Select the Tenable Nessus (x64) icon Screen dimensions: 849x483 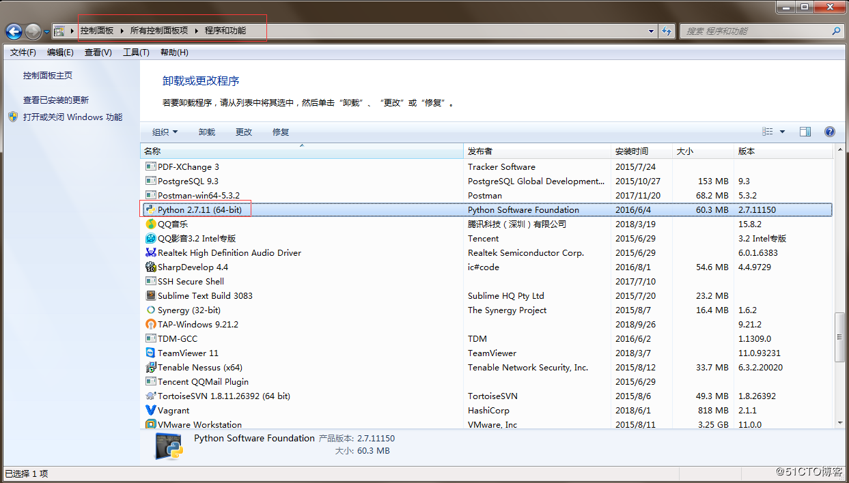tap(151, 368)
